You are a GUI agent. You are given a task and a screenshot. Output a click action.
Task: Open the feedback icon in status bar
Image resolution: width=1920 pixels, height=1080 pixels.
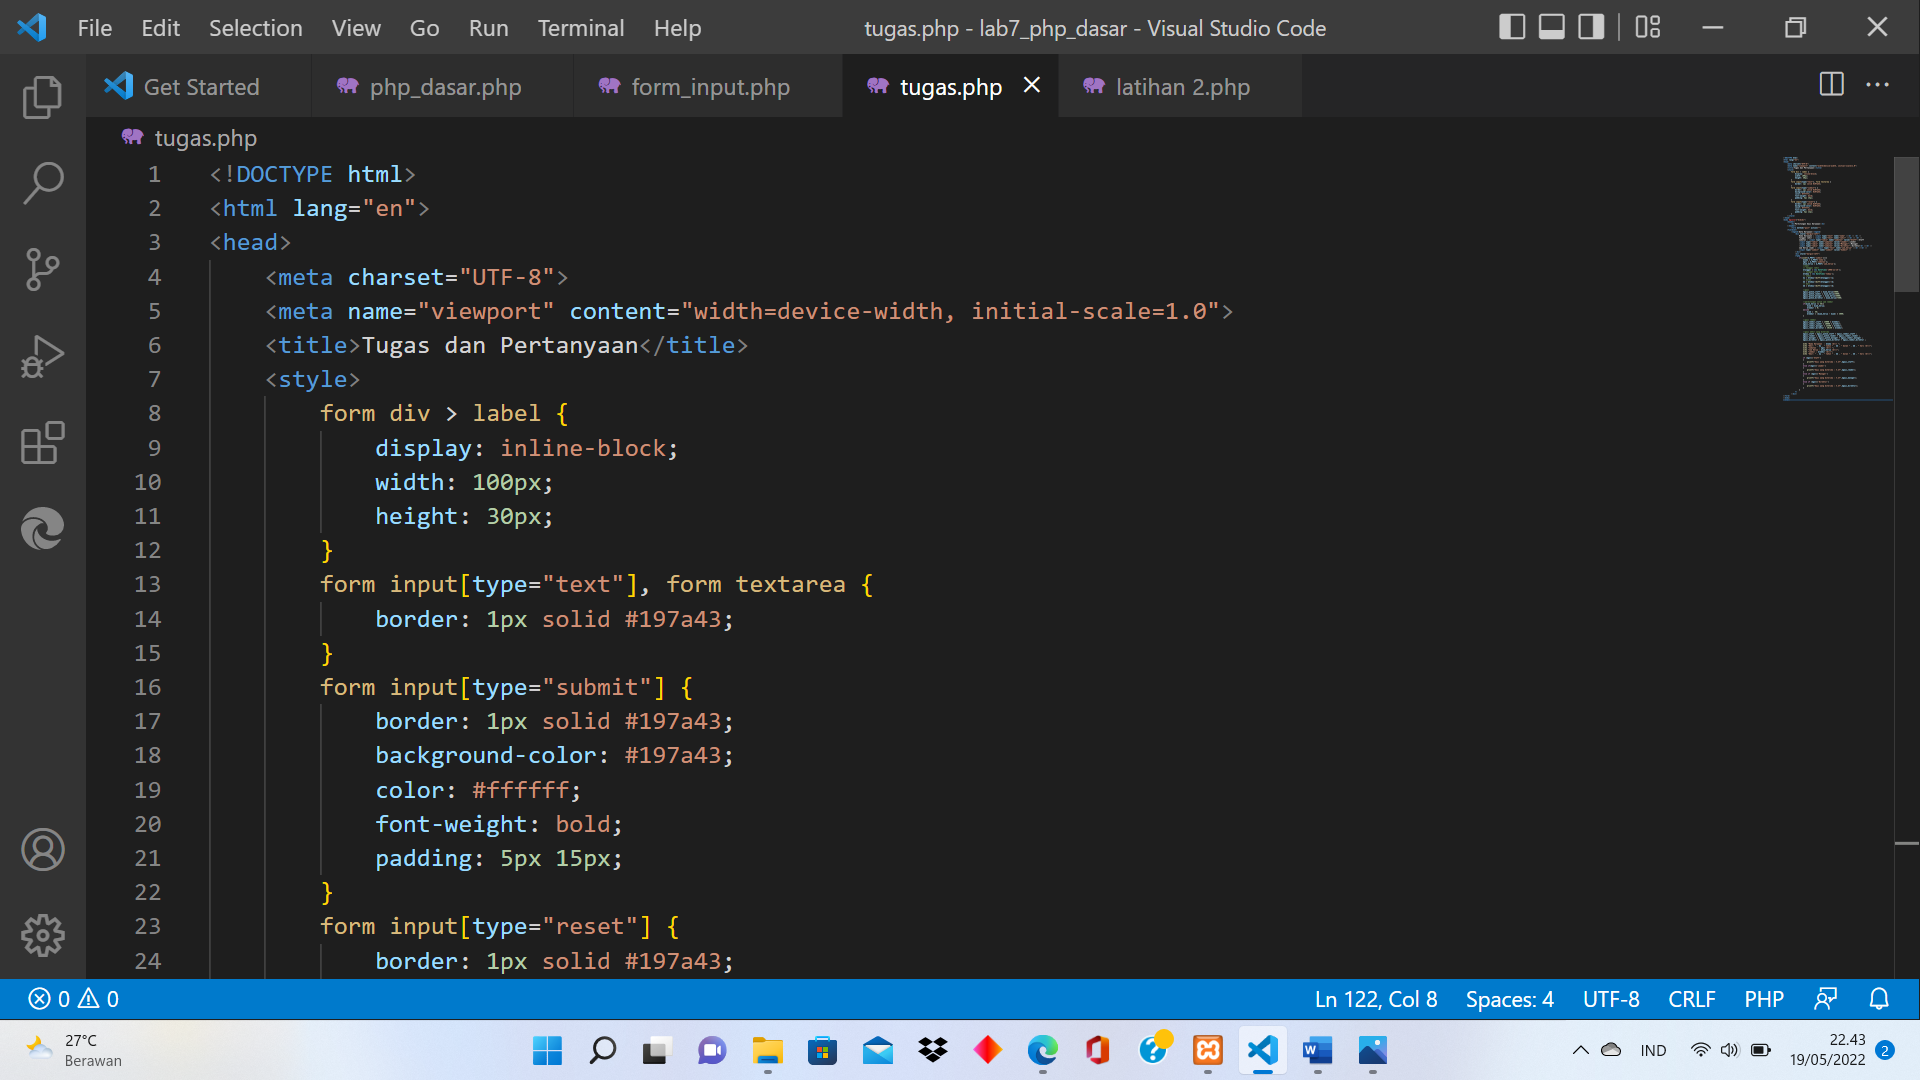[x=1826, y=999]
